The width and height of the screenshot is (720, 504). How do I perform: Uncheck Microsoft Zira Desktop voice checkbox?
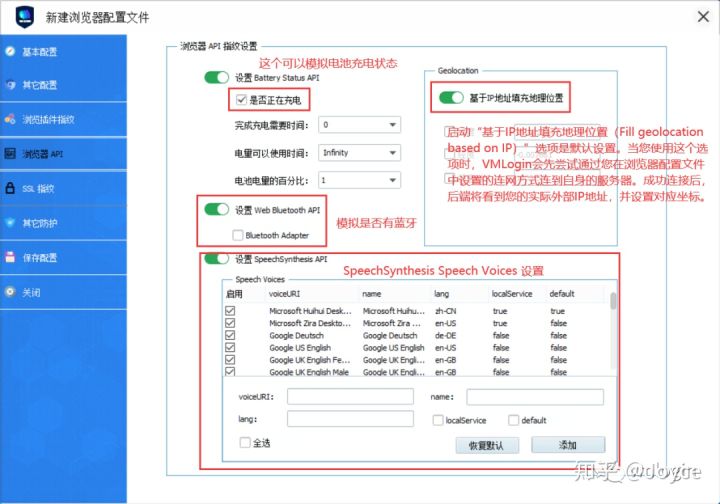(230, 323)
